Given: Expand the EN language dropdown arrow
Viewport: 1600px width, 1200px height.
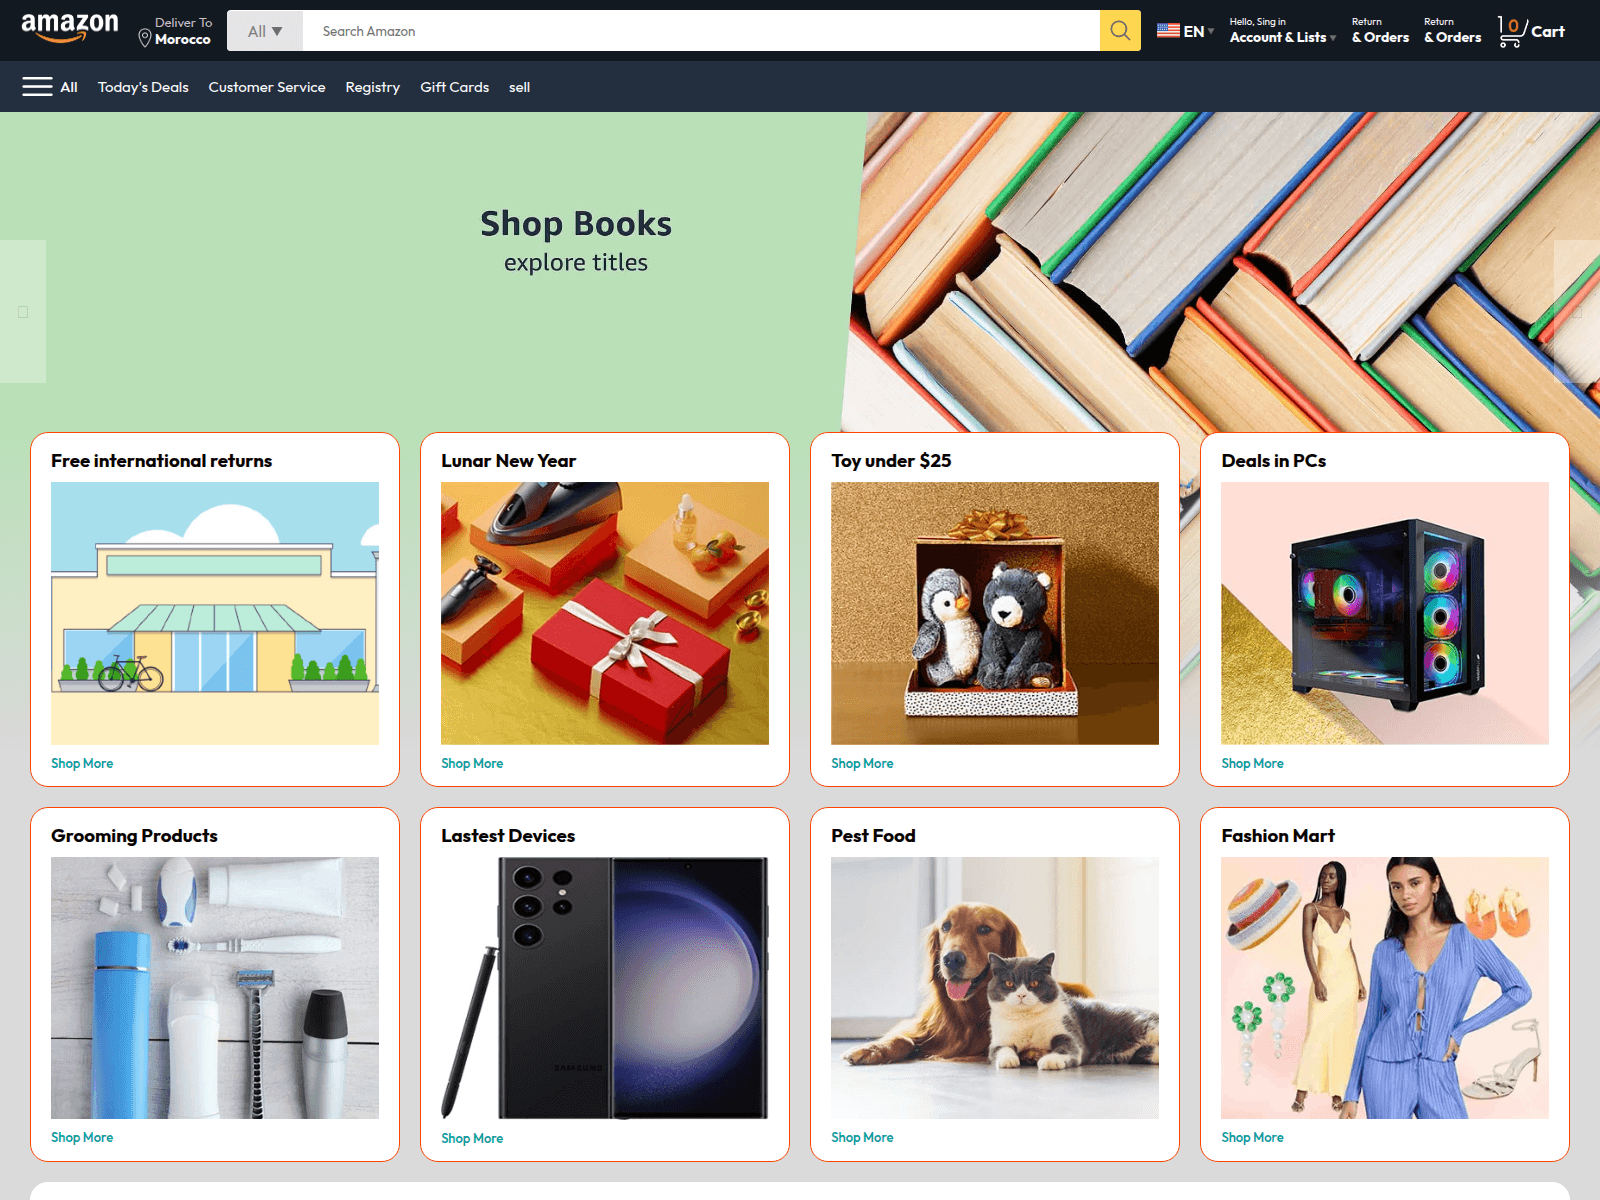Looking at the screenshot, I should 1211,31.
